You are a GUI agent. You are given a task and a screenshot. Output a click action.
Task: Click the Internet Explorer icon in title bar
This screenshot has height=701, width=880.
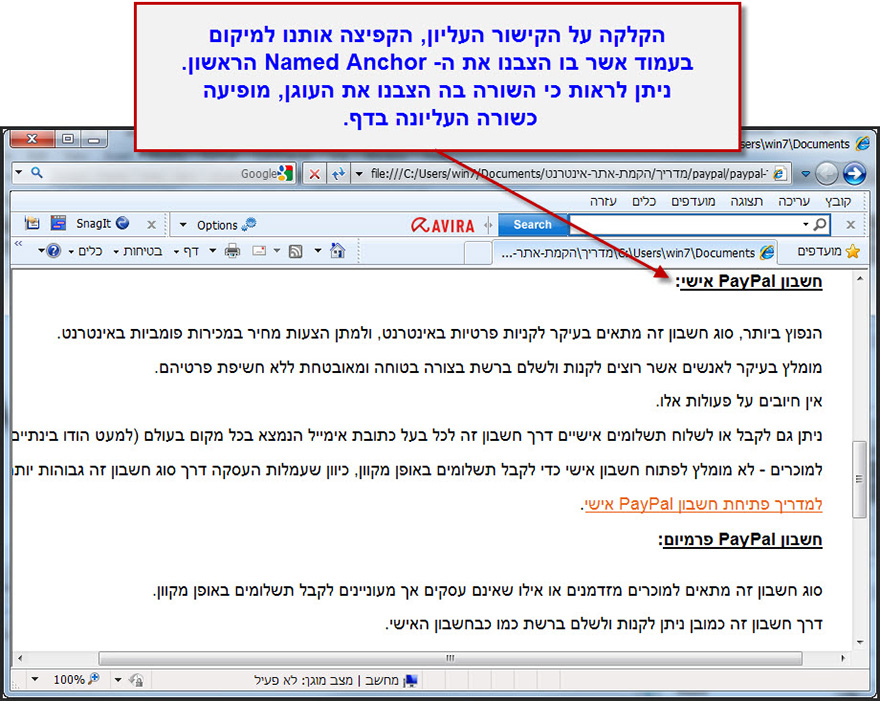click(x=862, y=143)
